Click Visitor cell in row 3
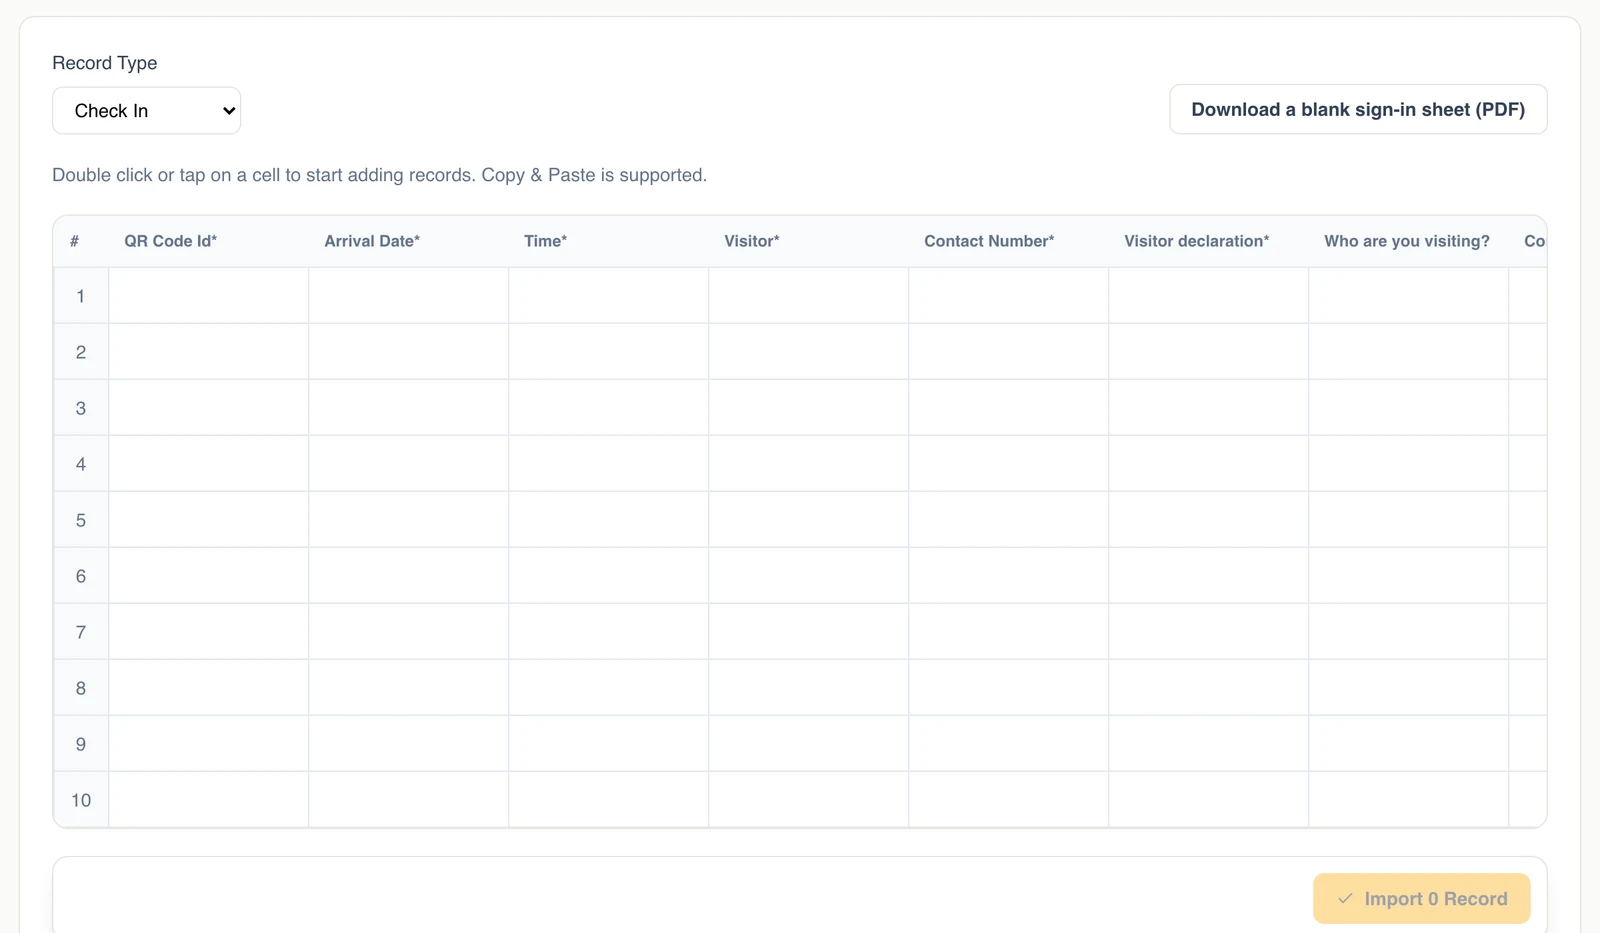 pos(809,408)
